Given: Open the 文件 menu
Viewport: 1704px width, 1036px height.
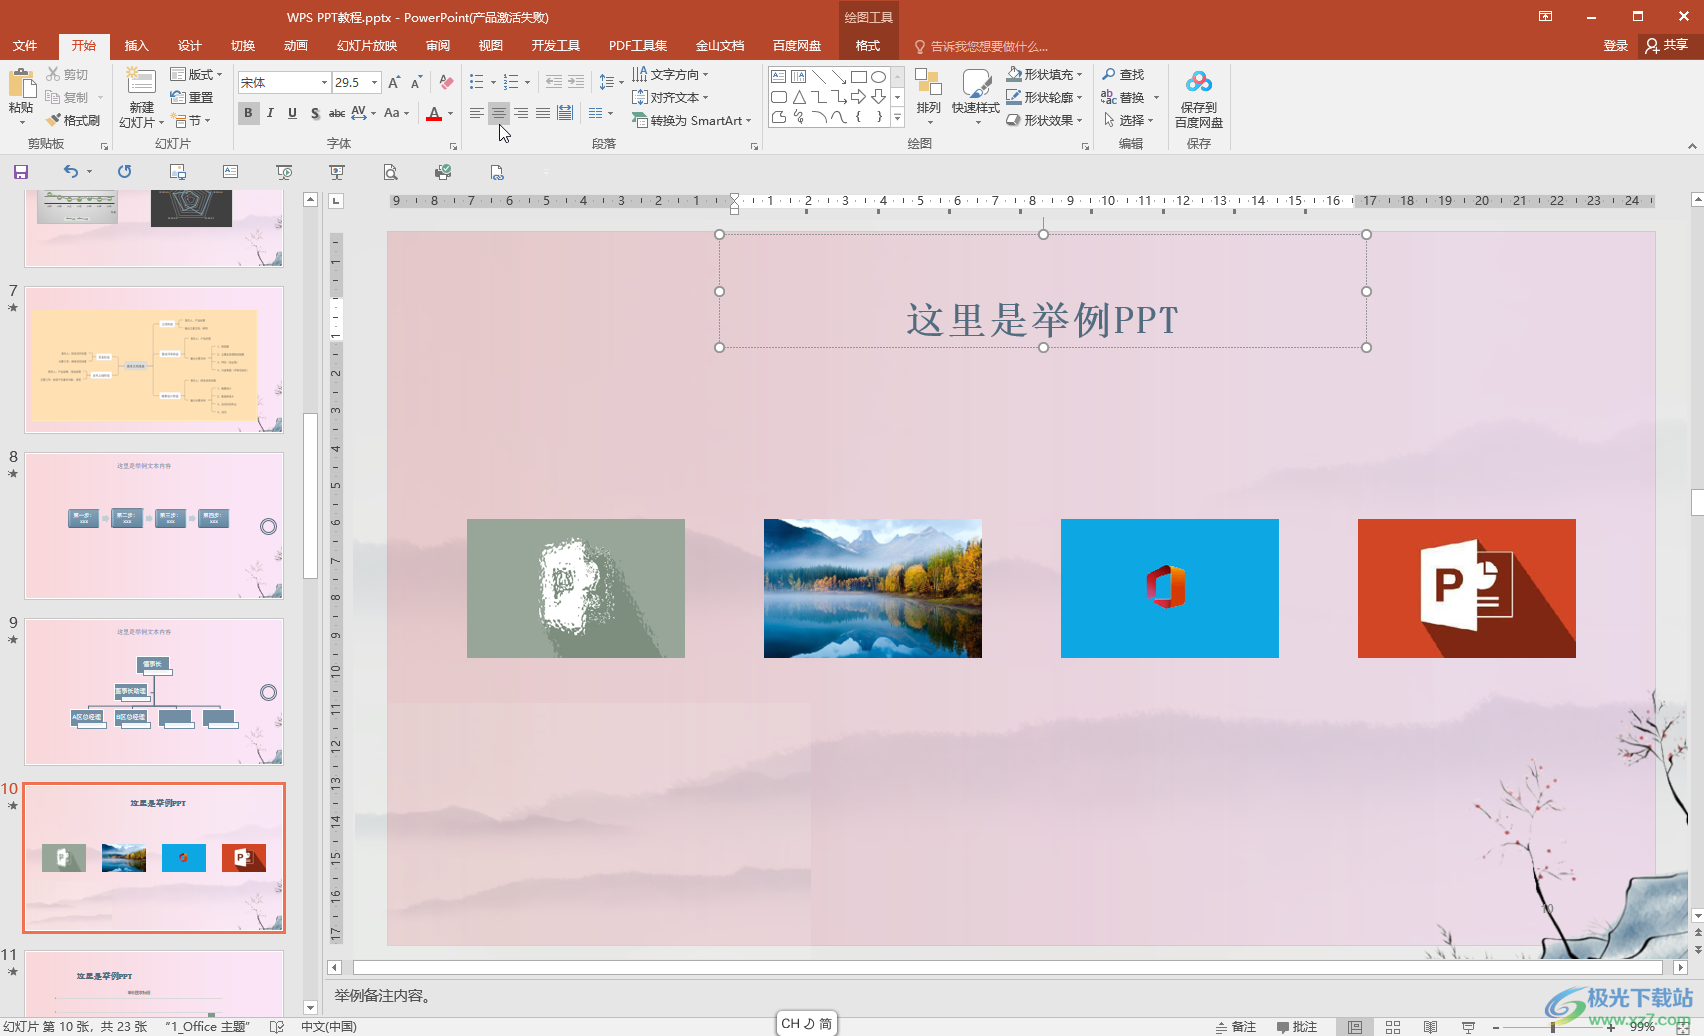Looking at the screenshot, I should coord(25,46).
